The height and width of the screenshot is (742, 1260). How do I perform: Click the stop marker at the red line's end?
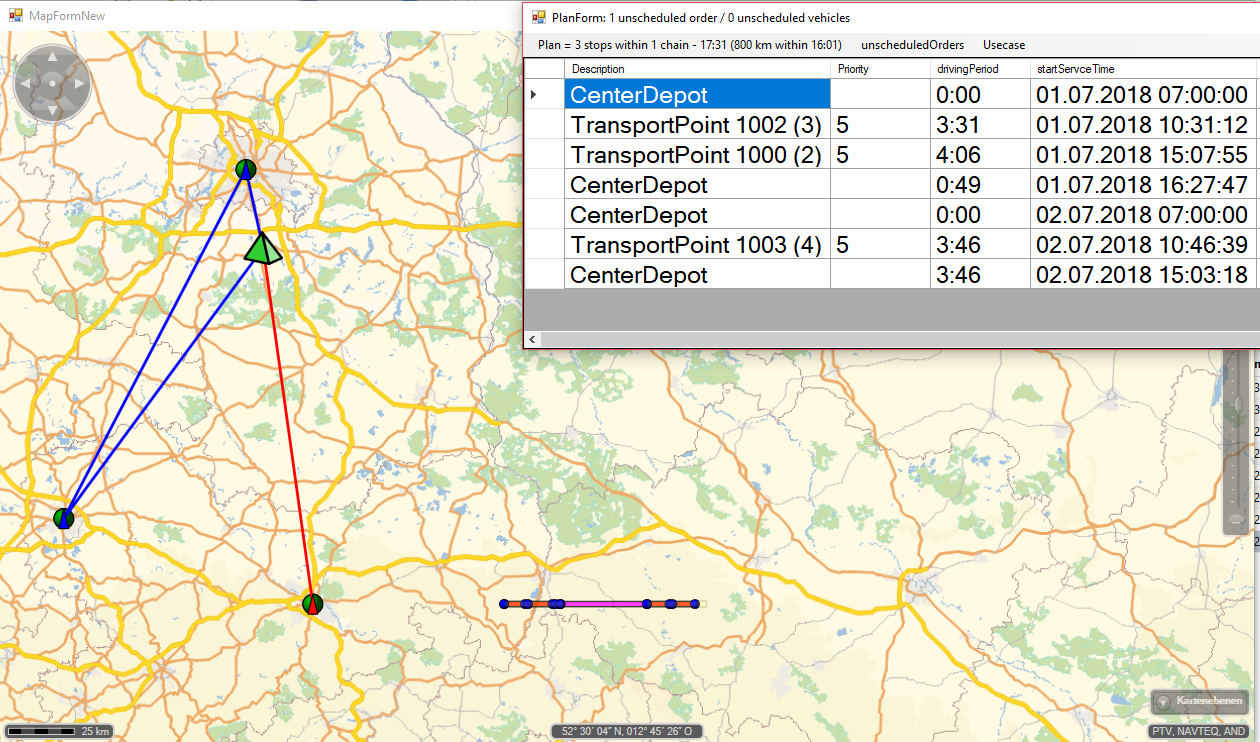click(x=313, y=604)
